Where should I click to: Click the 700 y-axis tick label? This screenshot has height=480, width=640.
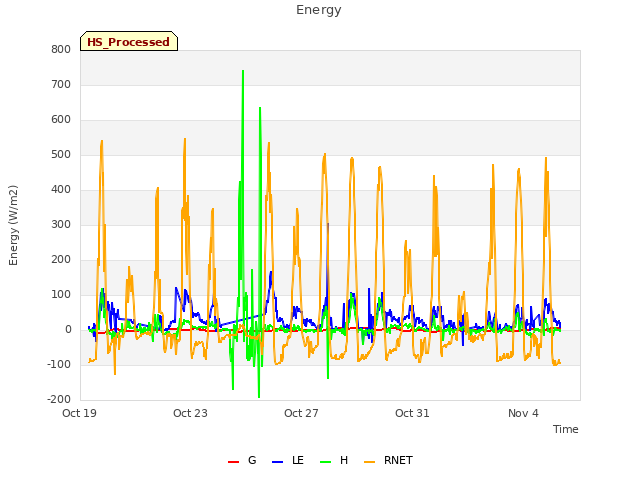pos(61,84)
